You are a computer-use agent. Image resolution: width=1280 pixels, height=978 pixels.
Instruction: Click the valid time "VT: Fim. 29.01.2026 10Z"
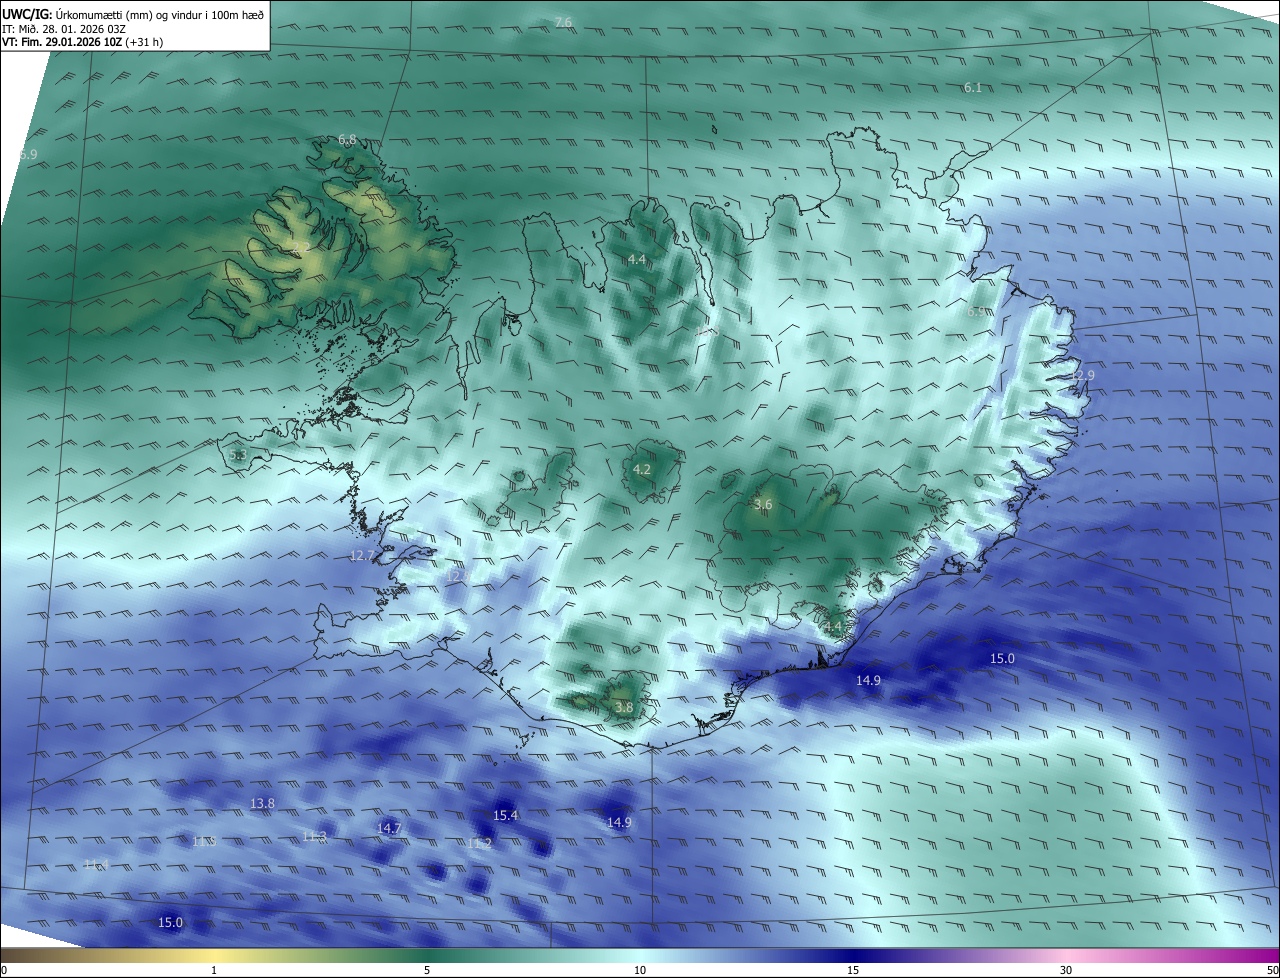62,42
